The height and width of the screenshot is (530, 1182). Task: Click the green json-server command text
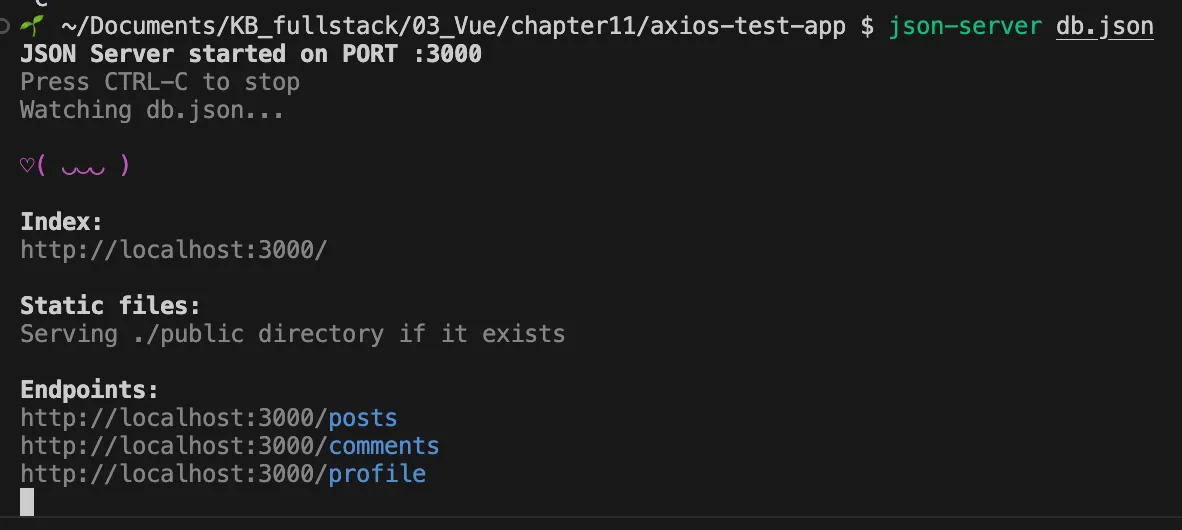(964, 26)
